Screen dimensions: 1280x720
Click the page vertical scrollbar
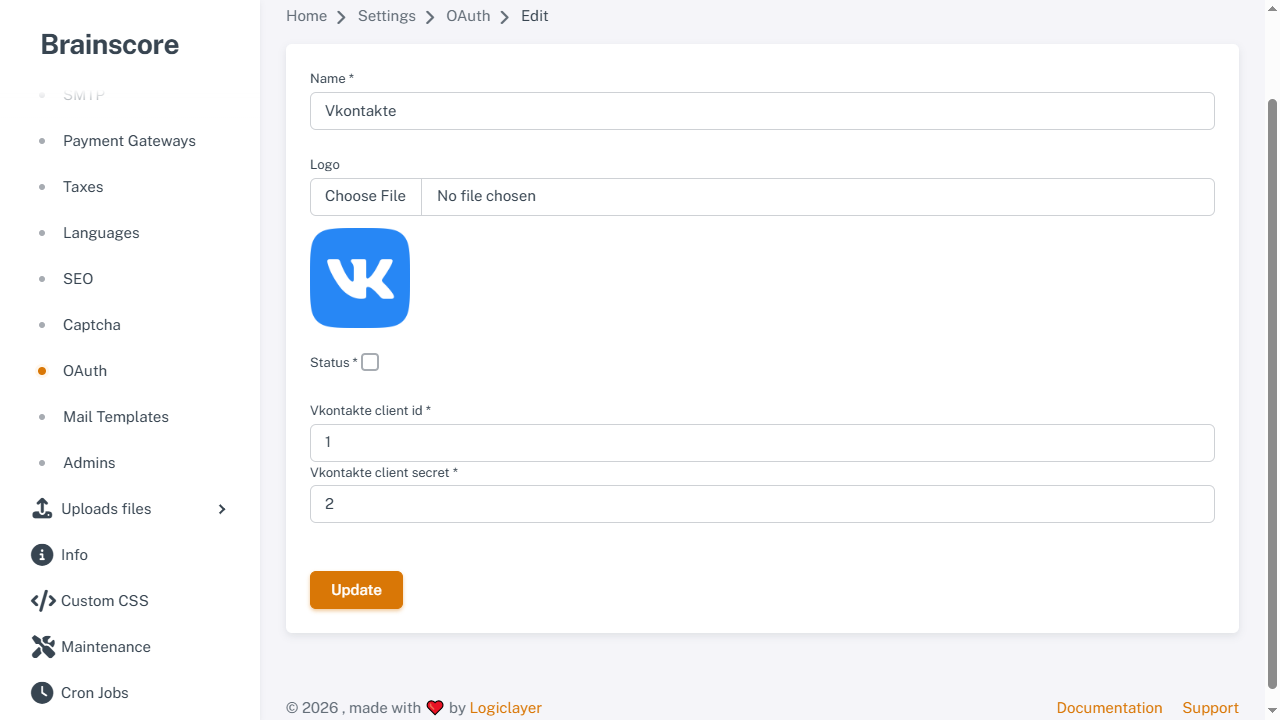point(1273,394)
